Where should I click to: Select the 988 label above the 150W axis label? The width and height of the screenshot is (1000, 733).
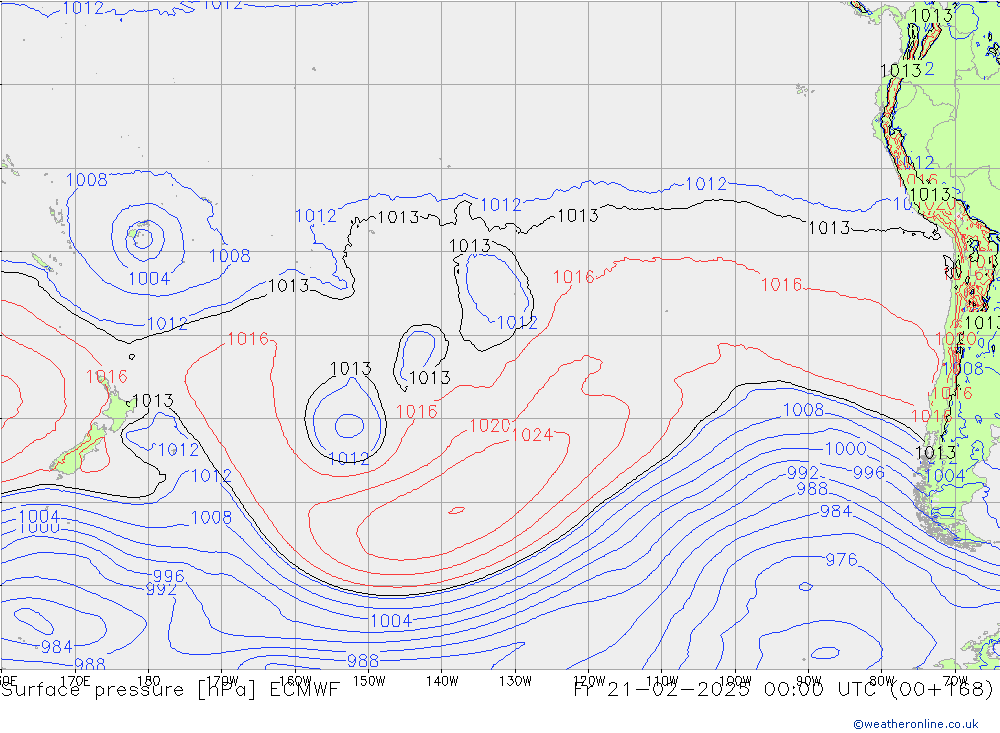click(x=363, y=661)
